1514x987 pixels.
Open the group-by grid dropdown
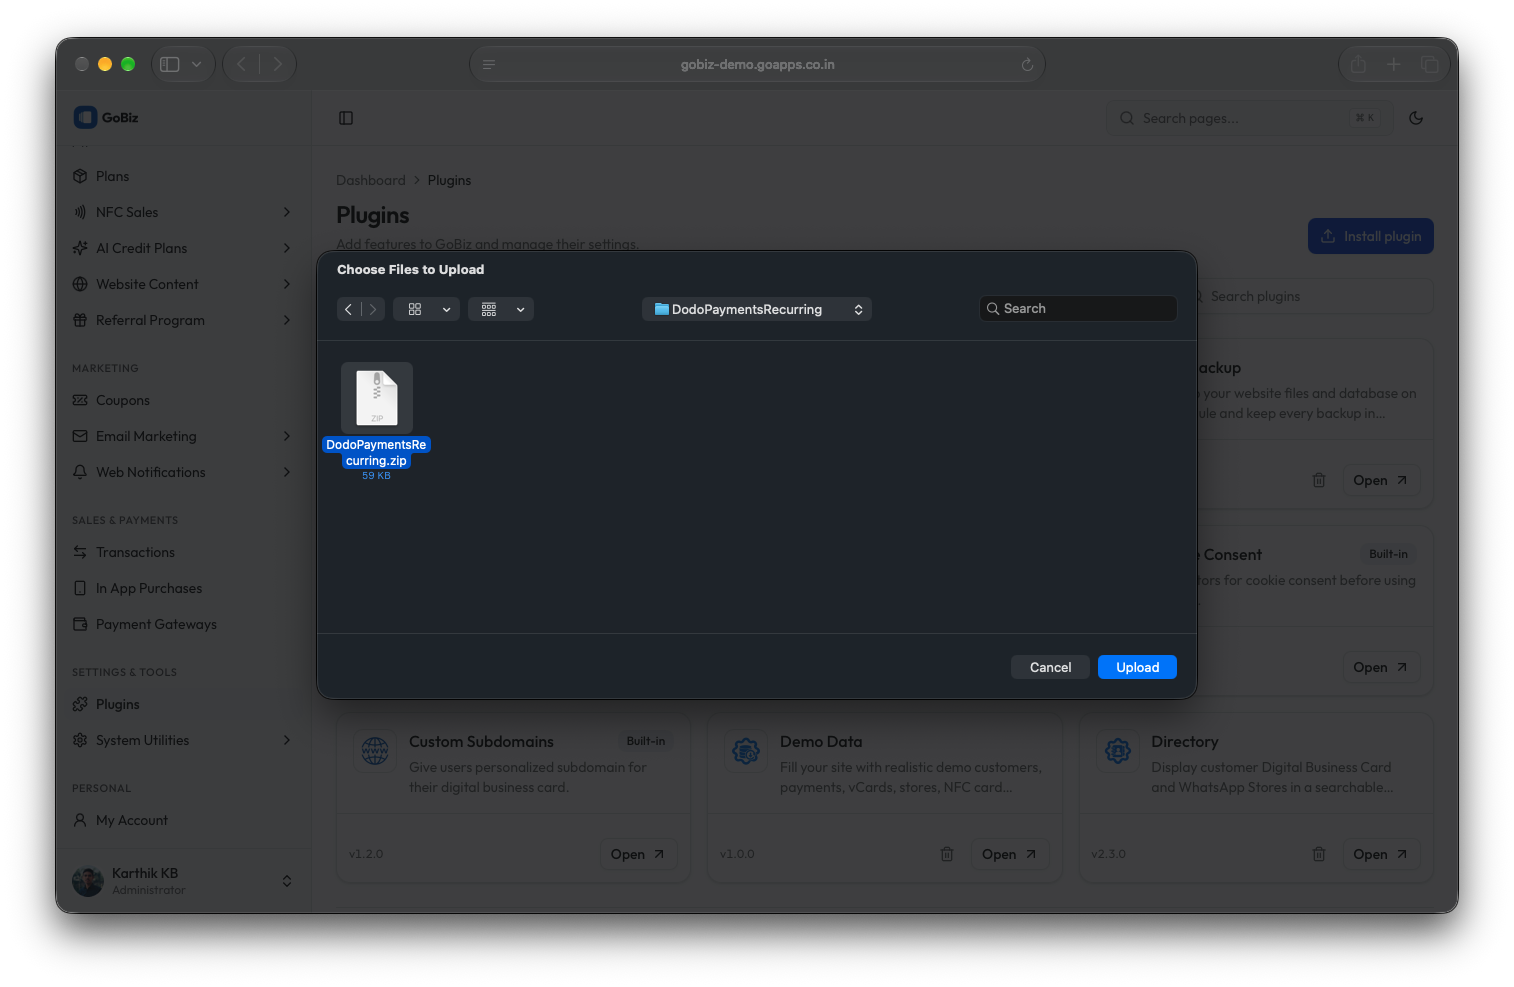501,309
